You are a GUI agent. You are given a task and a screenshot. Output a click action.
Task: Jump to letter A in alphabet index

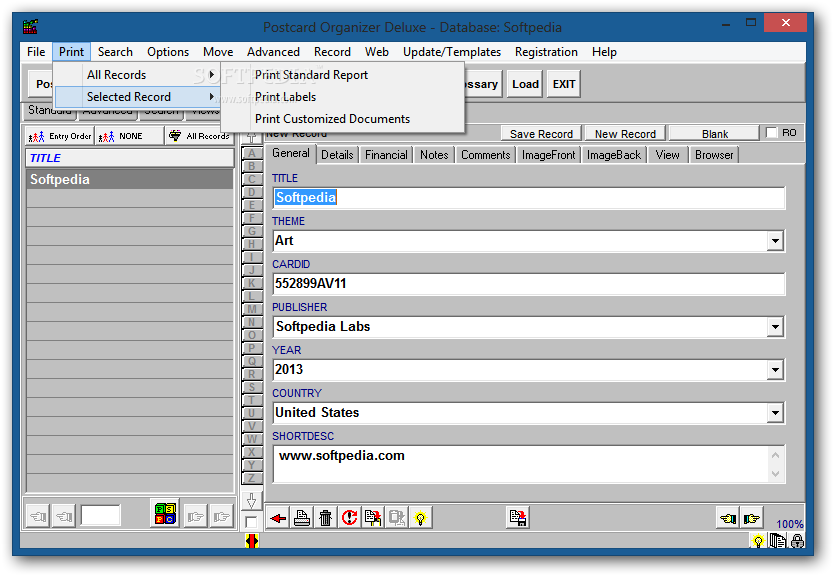(x=252, y=153)
